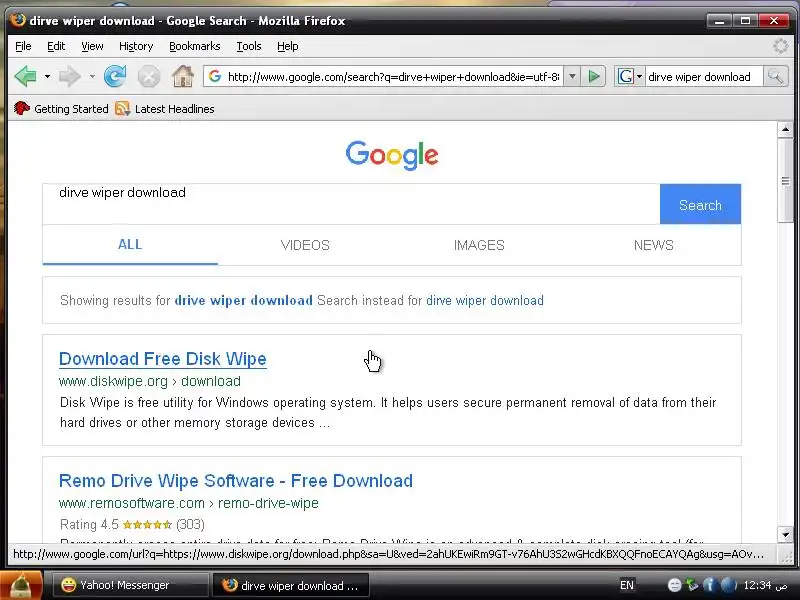Go back using the green Back arrow
Image resolution: width=800 pixels, height=600 pixels.
click(26, 77)
